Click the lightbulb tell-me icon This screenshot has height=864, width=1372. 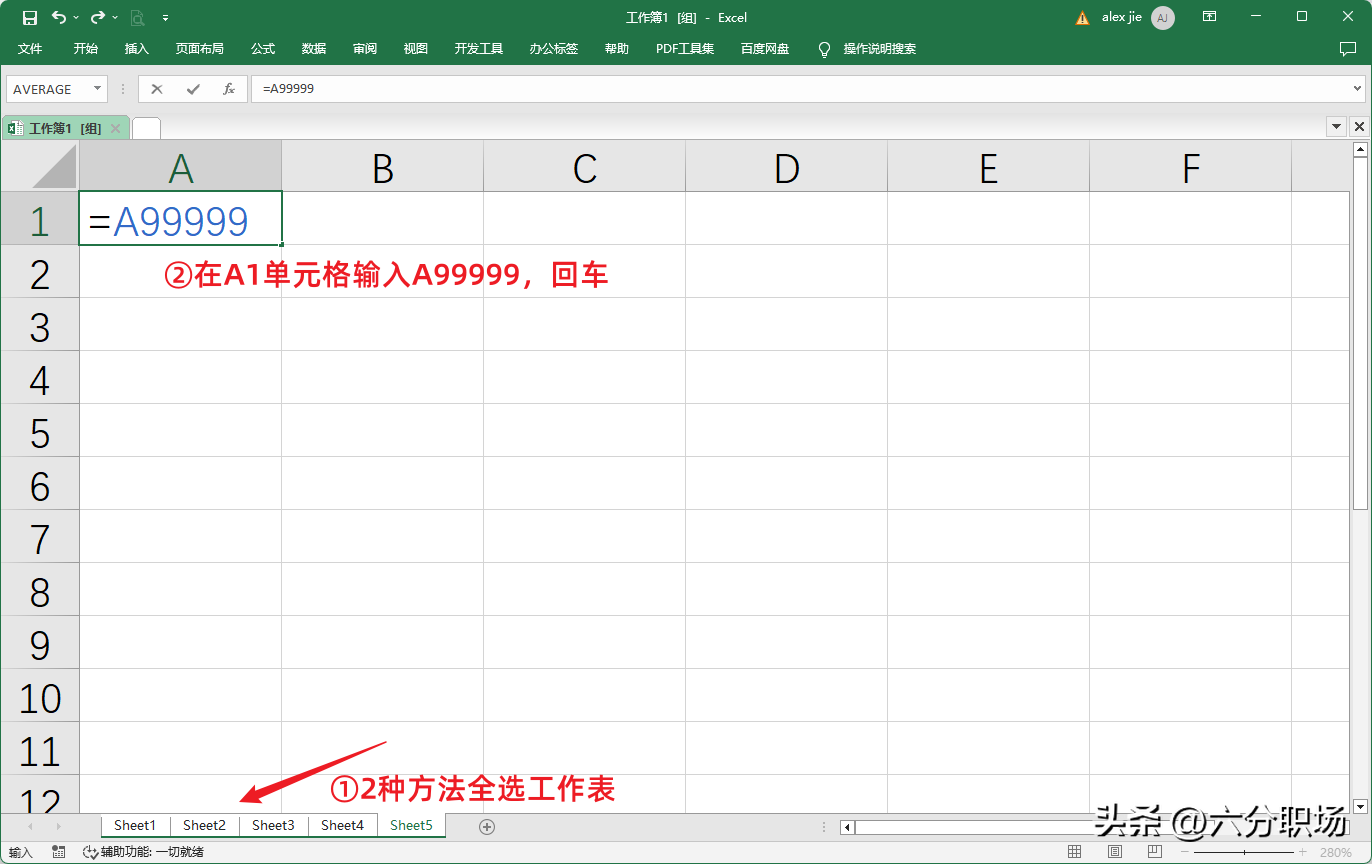click(824, 49)
